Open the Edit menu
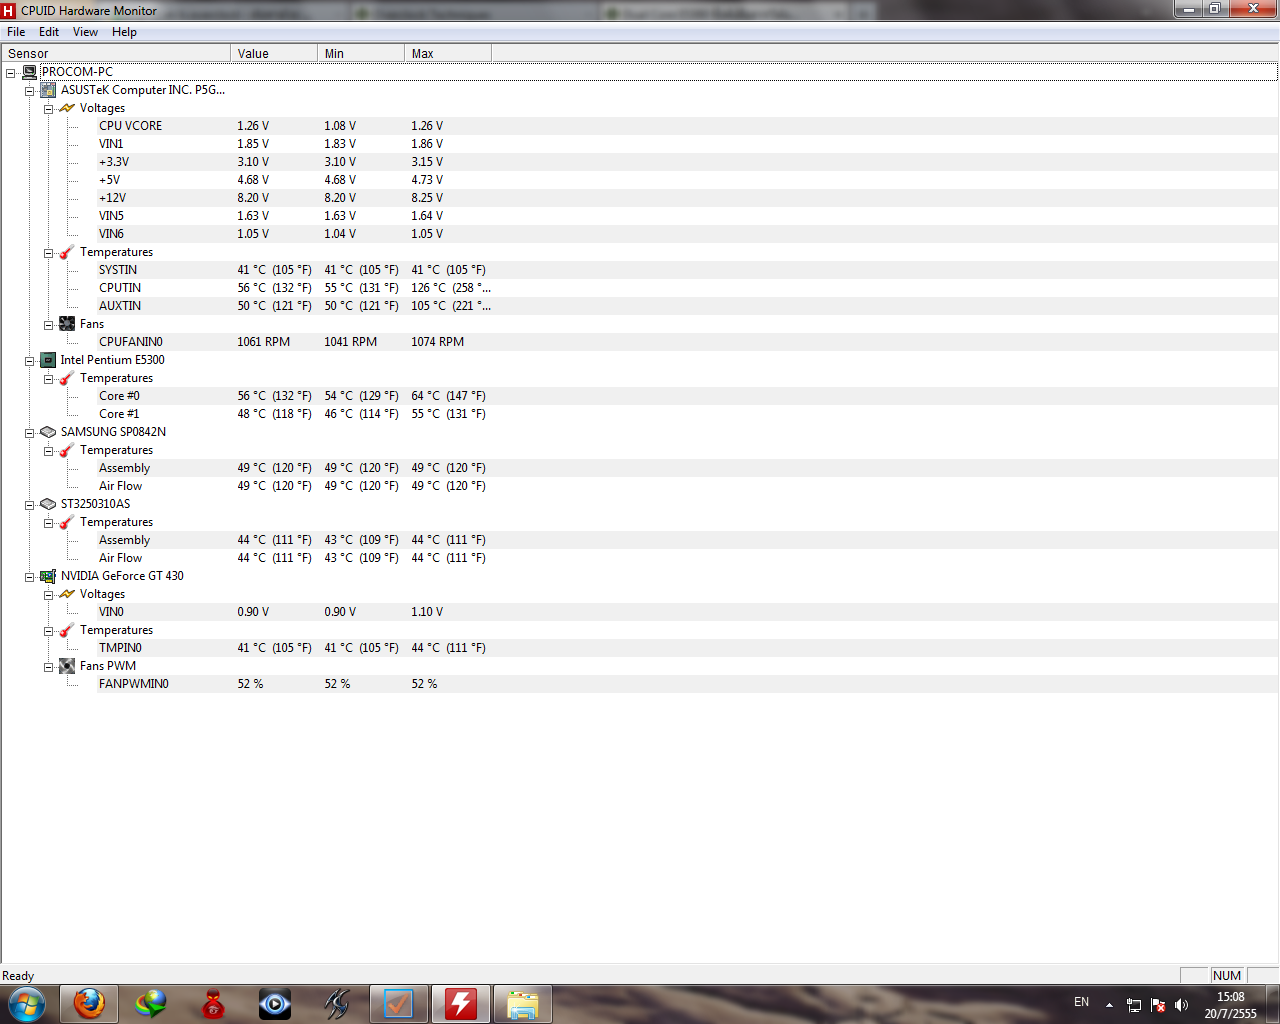This screenshot has width=1280, height=1024. 49,32
